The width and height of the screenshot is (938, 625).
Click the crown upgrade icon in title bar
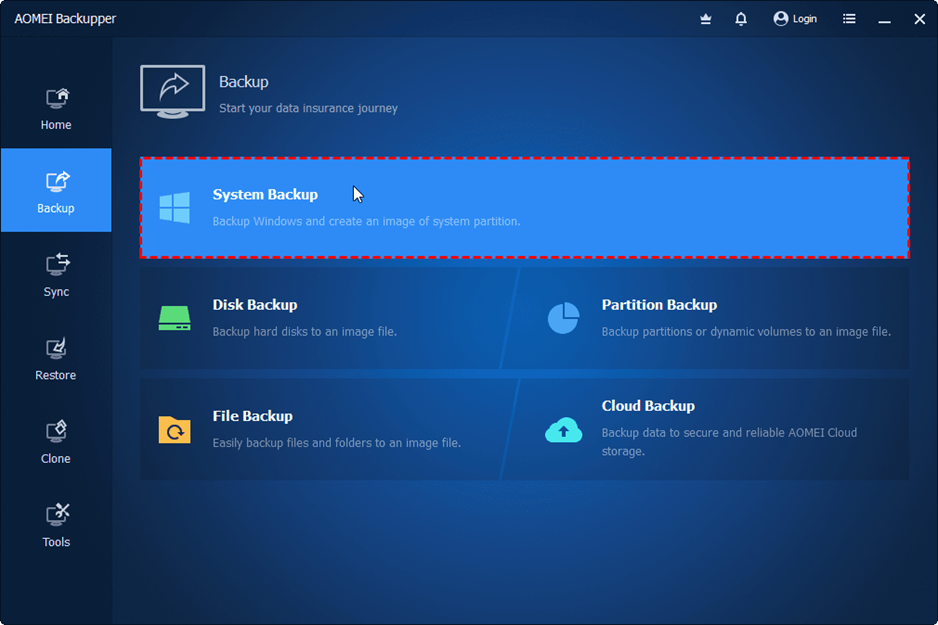pyautogui.click(x=706, y=18)
